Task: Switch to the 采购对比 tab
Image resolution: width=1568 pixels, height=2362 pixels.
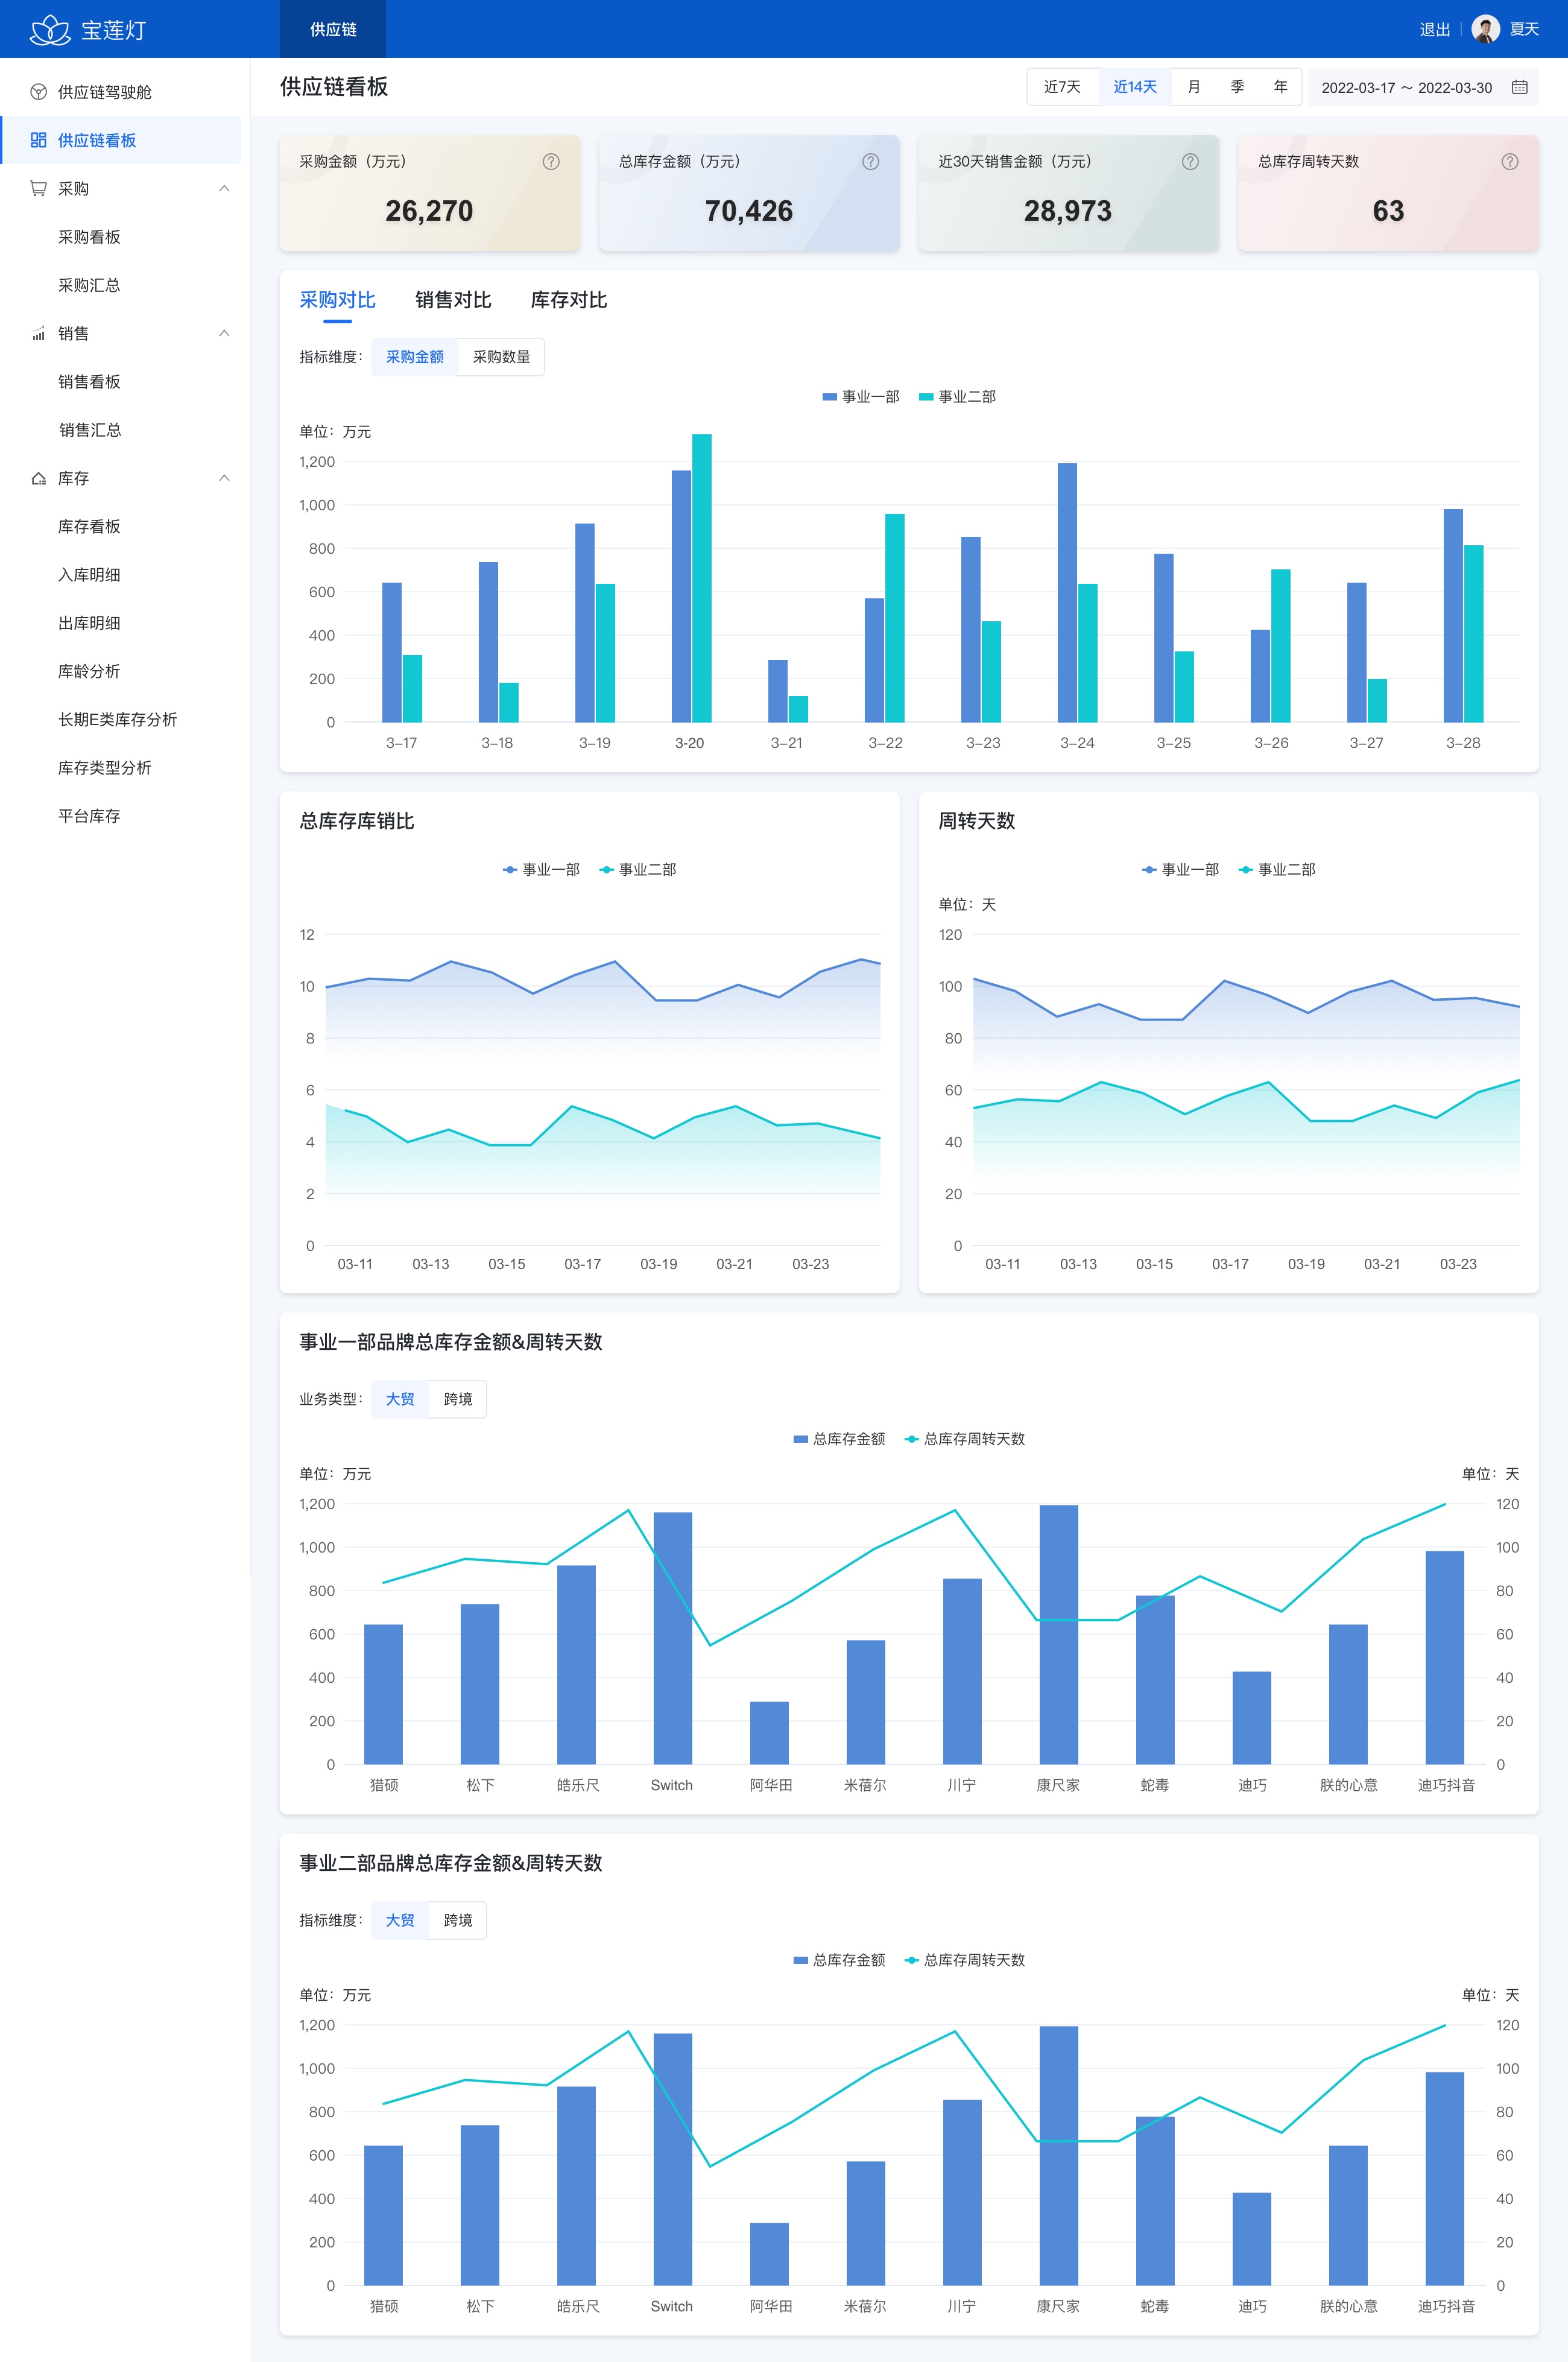Action: (x=337, y=300)
